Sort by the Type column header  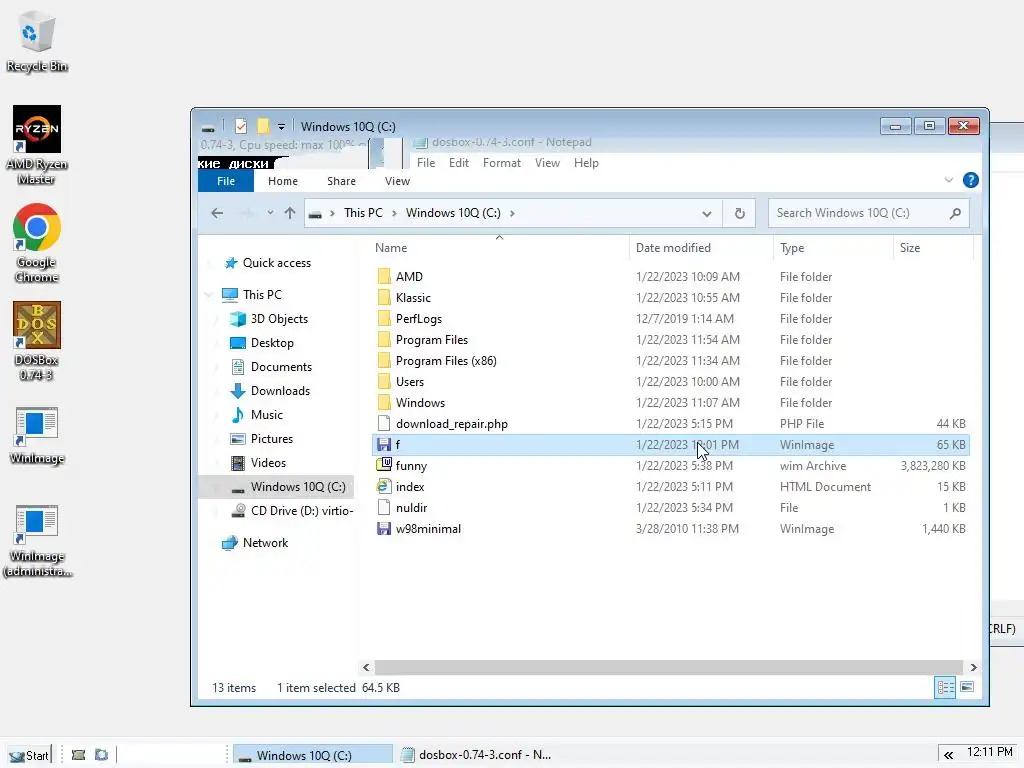(832, 248)
